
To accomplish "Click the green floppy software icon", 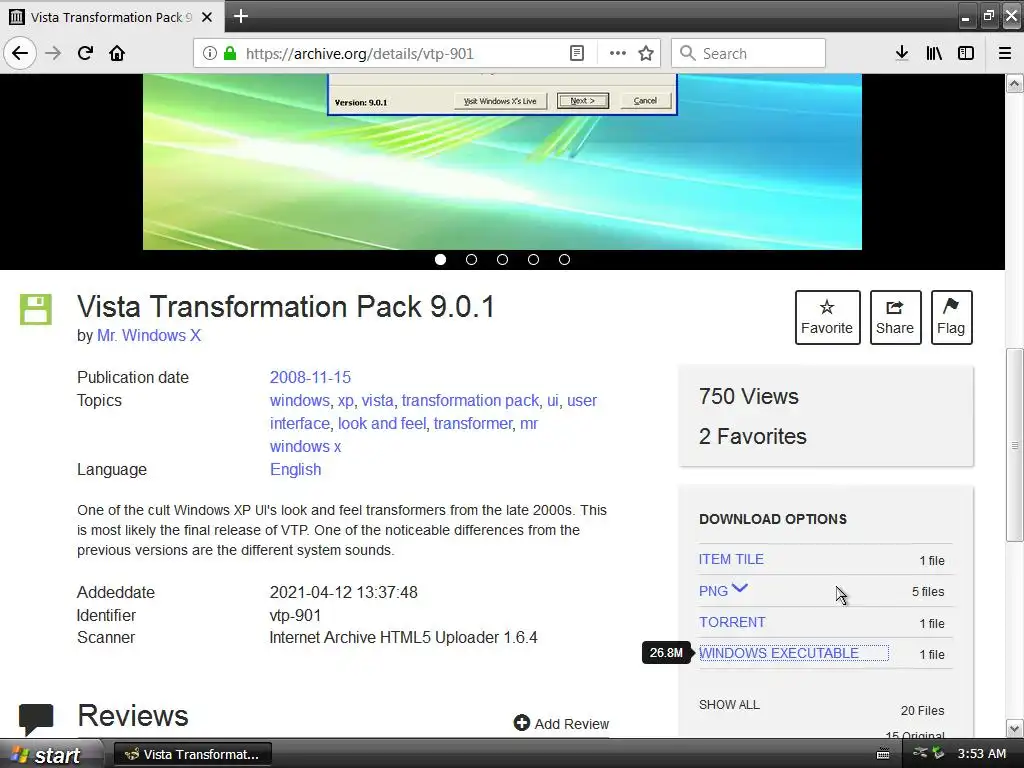I will coord(36,310).
